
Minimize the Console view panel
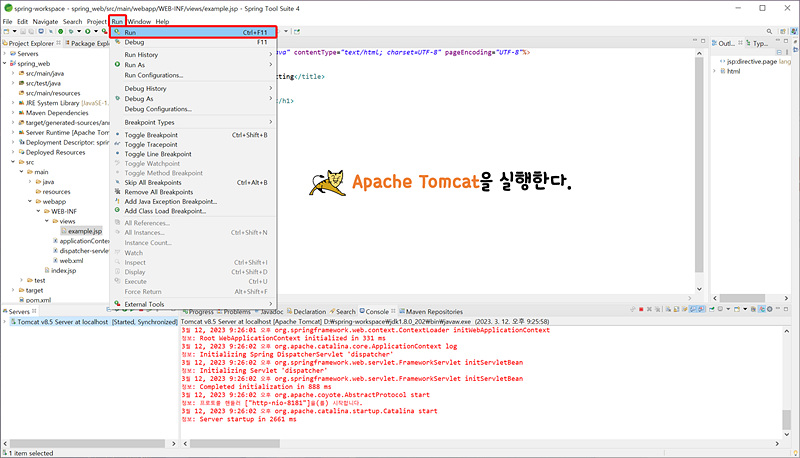[x=778, y=309]
